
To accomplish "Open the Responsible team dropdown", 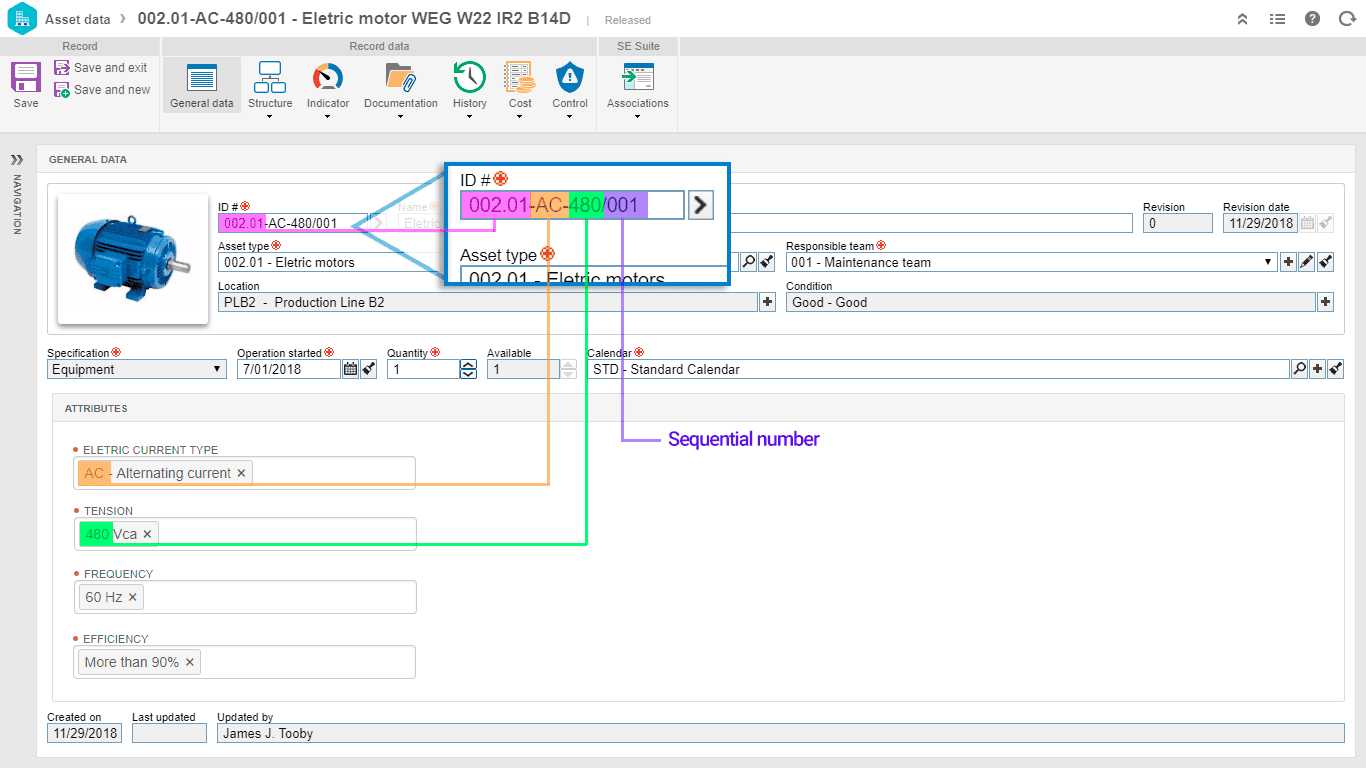I will 1266,261.
